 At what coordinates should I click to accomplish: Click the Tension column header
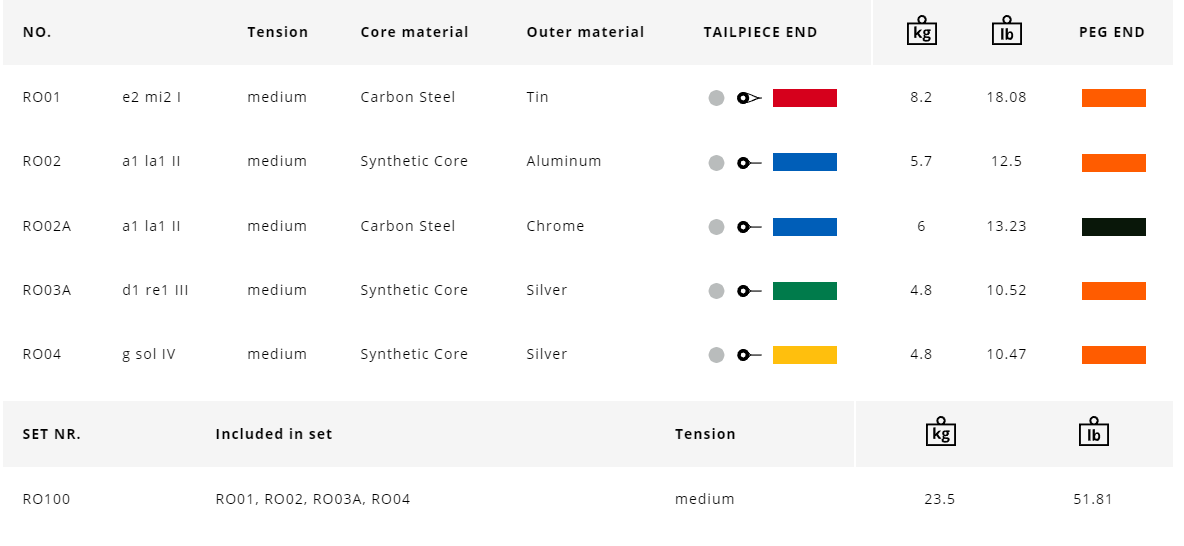(x=278, y=32)
